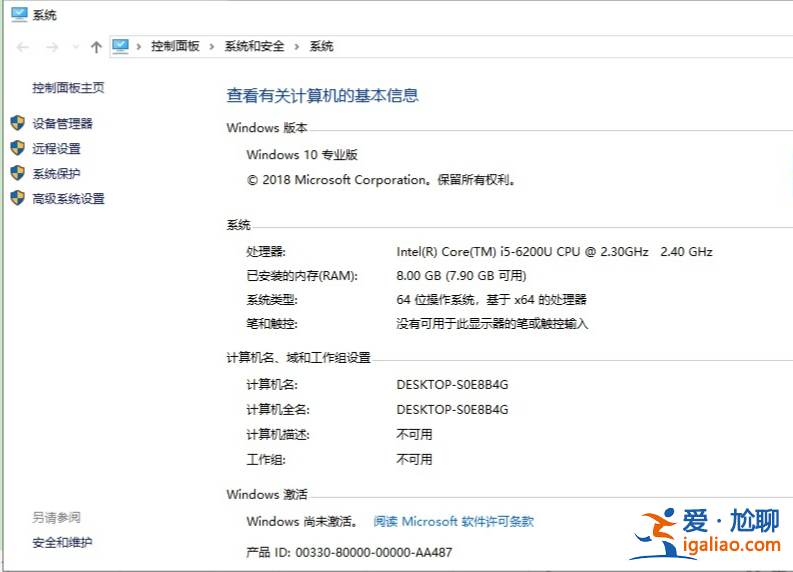Click 另请参阅 label in sidebar
The width and height of the screenshot is (793, 572).
[x=57, y=517]
